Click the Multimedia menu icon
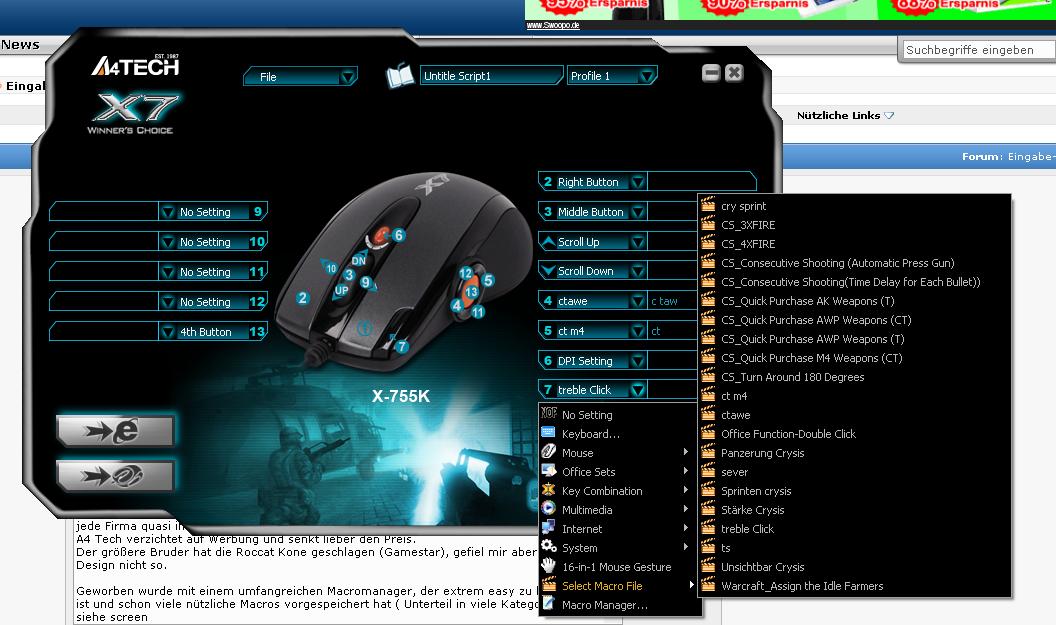1056x625 pixels. 549,509
